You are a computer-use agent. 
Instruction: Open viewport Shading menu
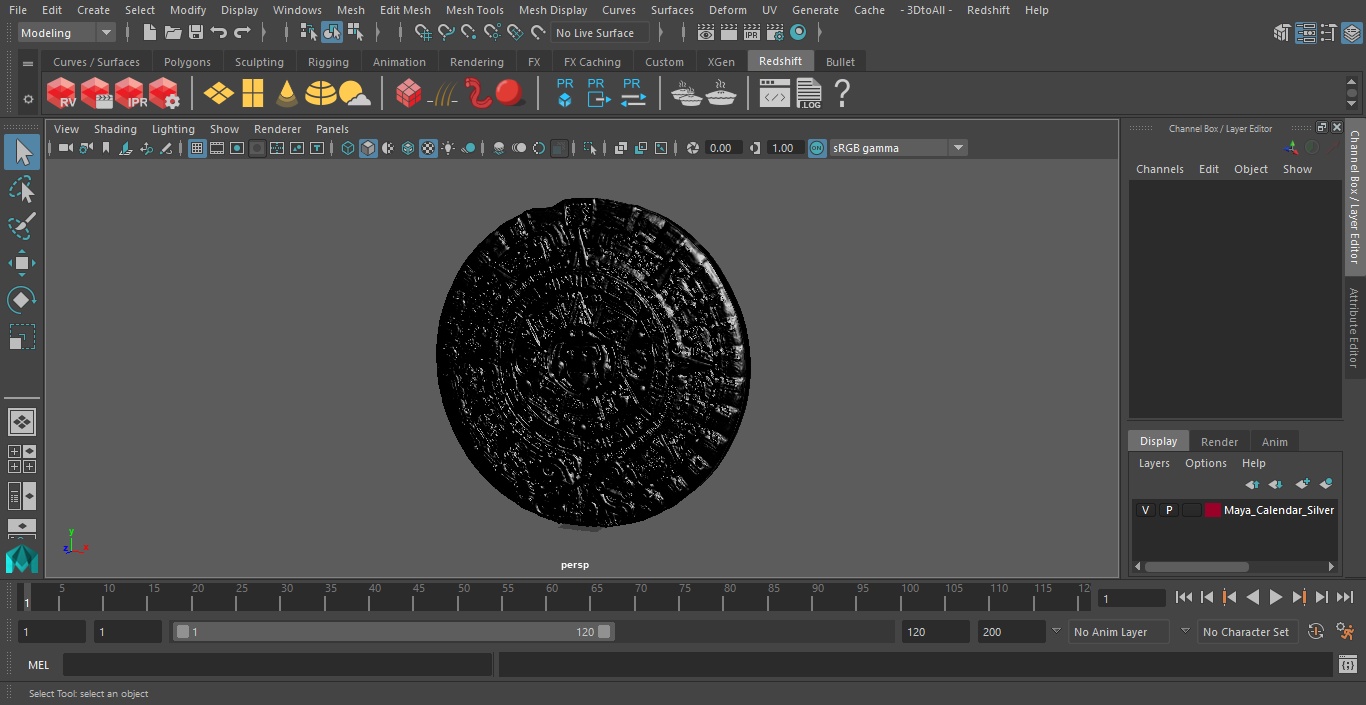tap(115, 129)
